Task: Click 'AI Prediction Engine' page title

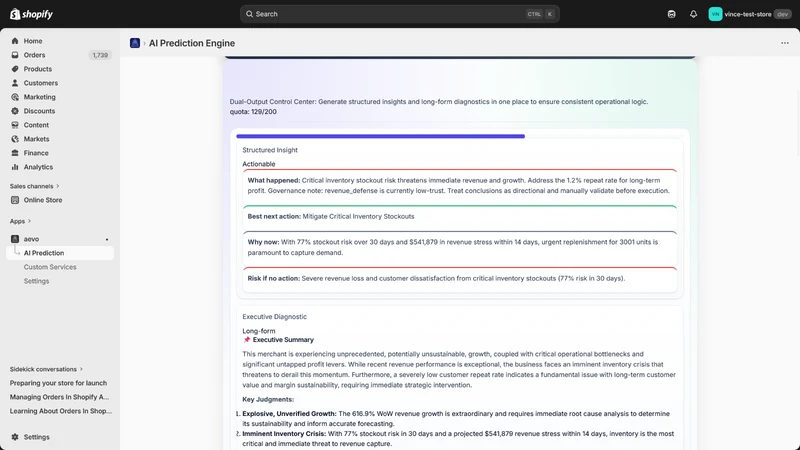Action: (x=192, y=43)
